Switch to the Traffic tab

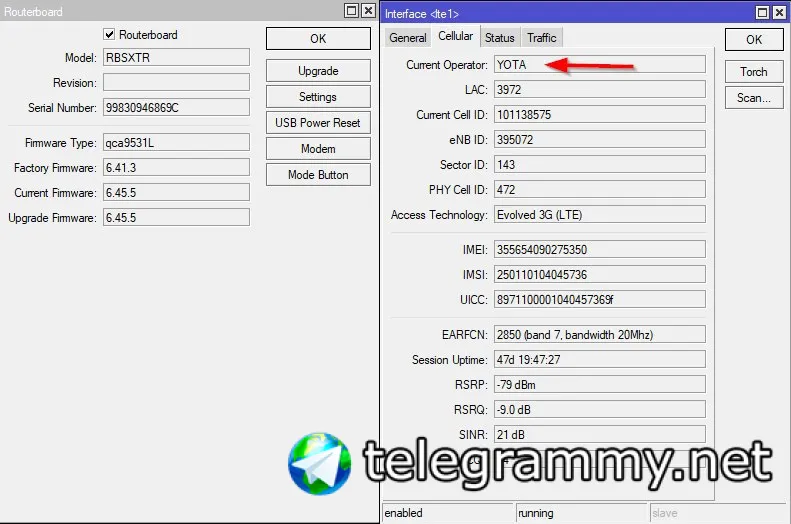click(542, 38)
